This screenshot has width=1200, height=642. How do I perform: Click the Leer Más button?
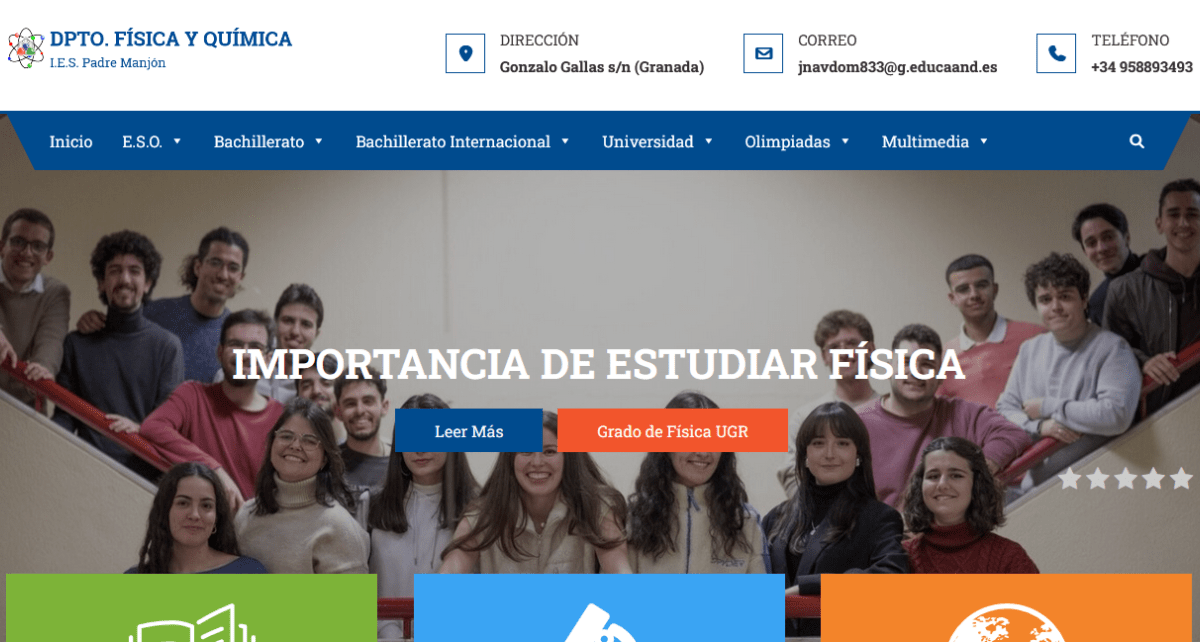pos(469,431)
